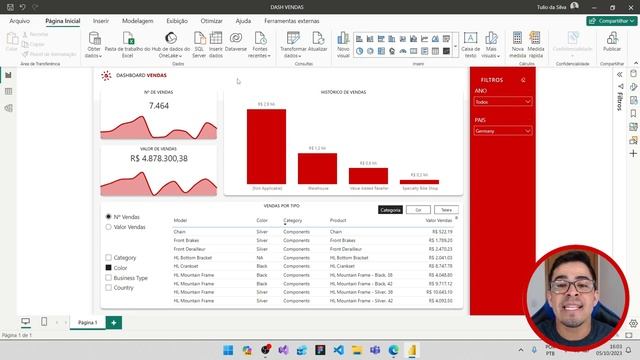
Task: Open the Página 1 tab
Action: click(x=87, y=322)
